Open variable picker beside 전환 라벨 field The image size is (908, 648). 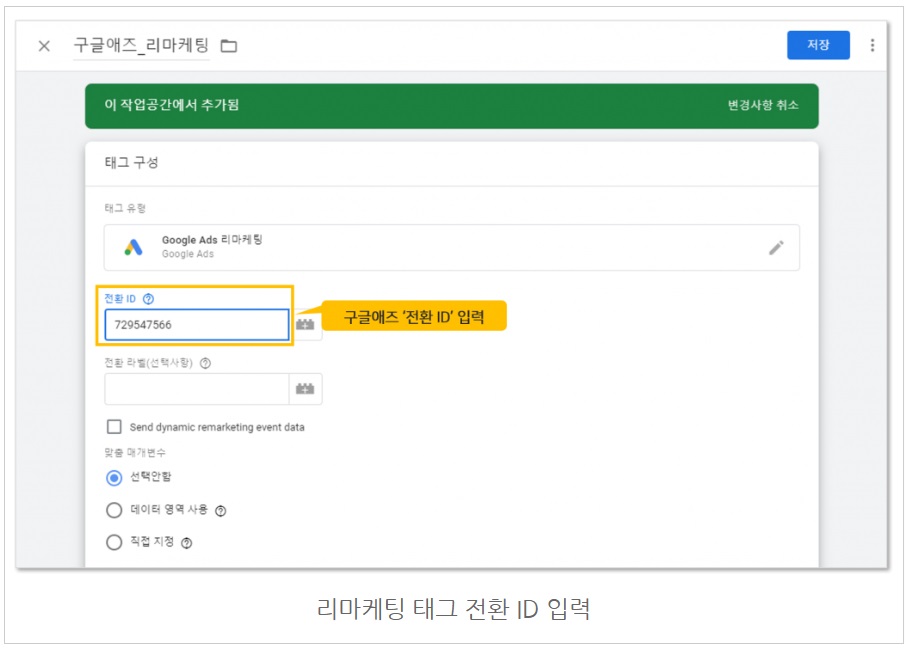pyautogui.click(x=305, y=389)
